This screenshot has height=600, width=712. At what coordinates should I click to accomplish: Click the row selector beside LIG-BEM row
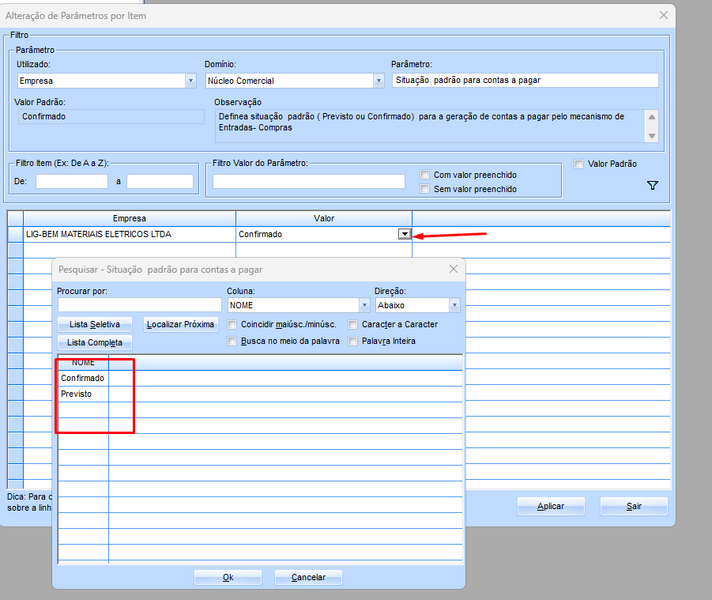click(x=15, y=234)
